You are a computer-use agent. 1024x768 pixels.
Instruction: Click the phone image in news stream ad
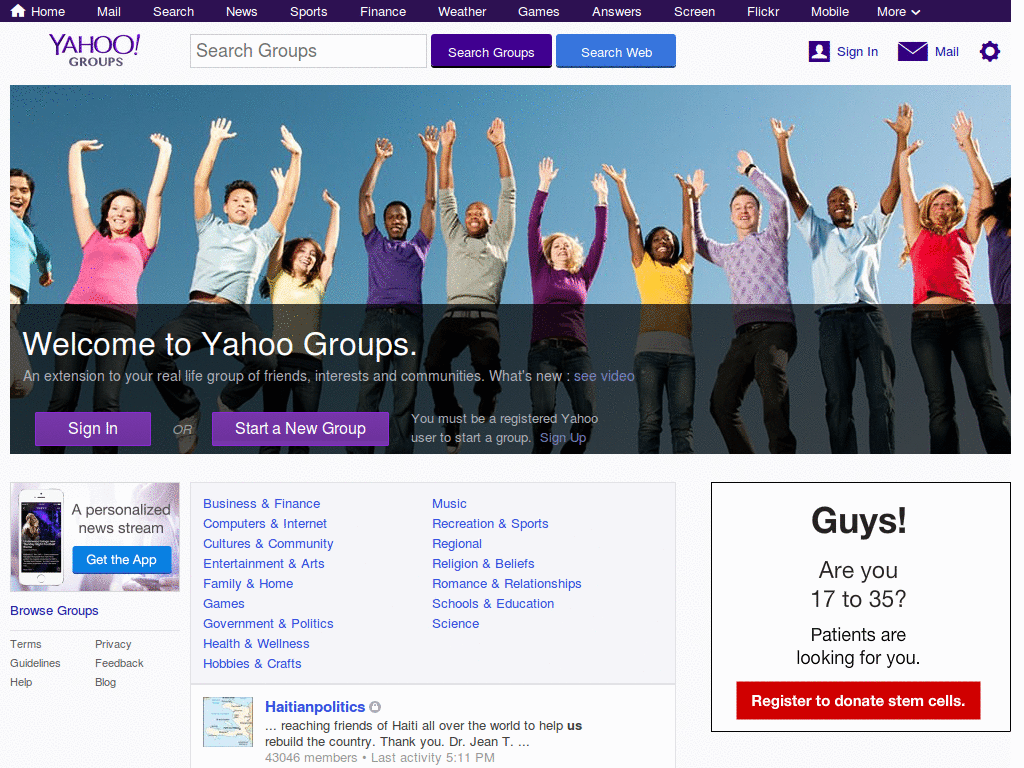click(40, 536)
